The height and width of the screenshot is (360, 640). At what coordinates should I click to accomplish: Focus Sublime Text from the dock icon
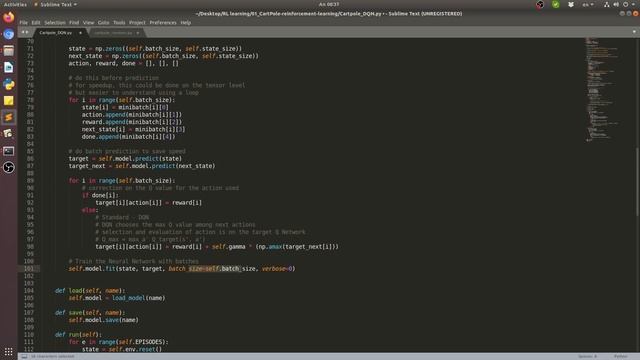(9, 118)
